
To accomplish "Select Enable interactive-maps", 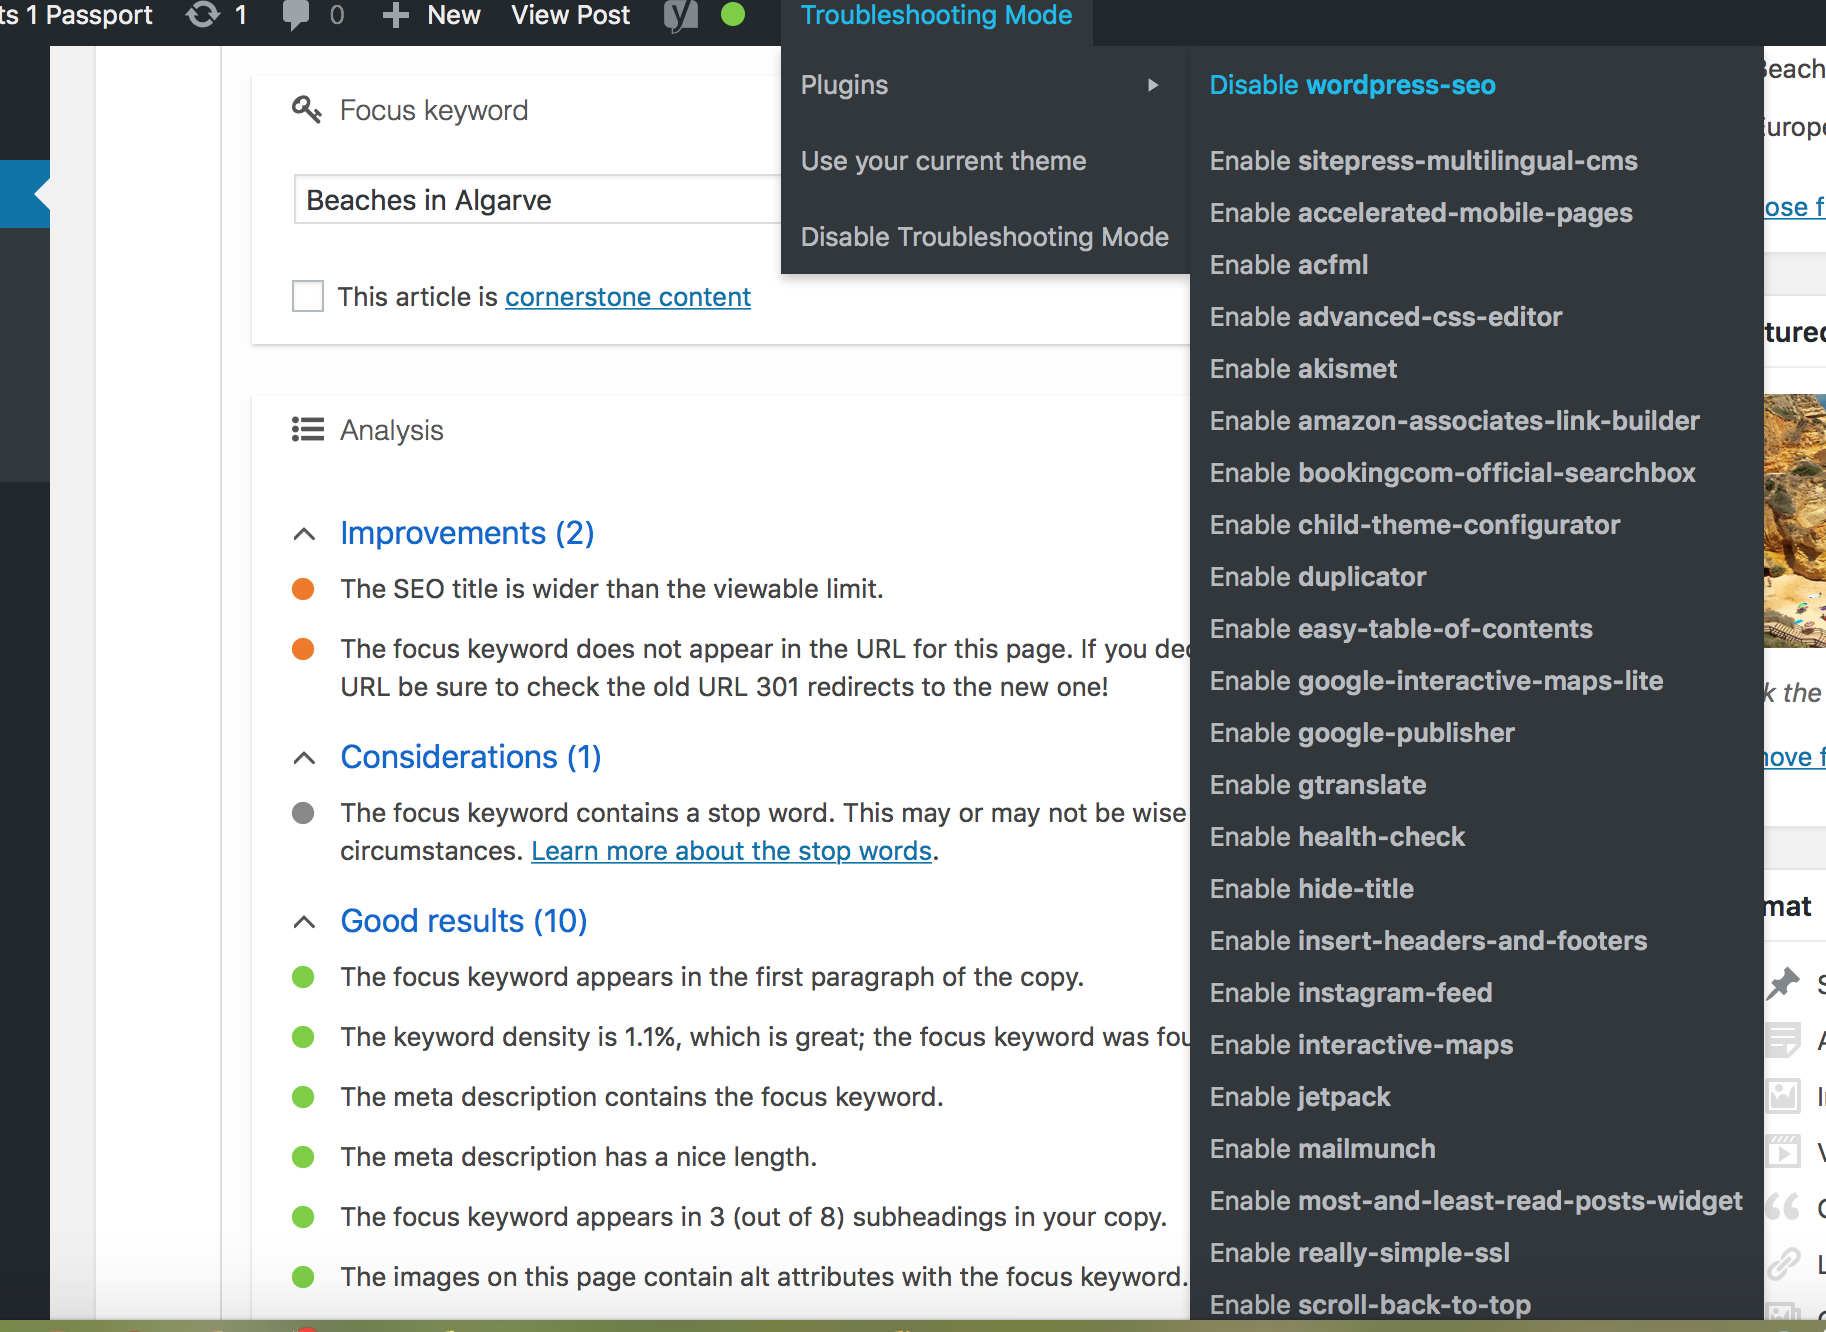I will point(1361,1045).
